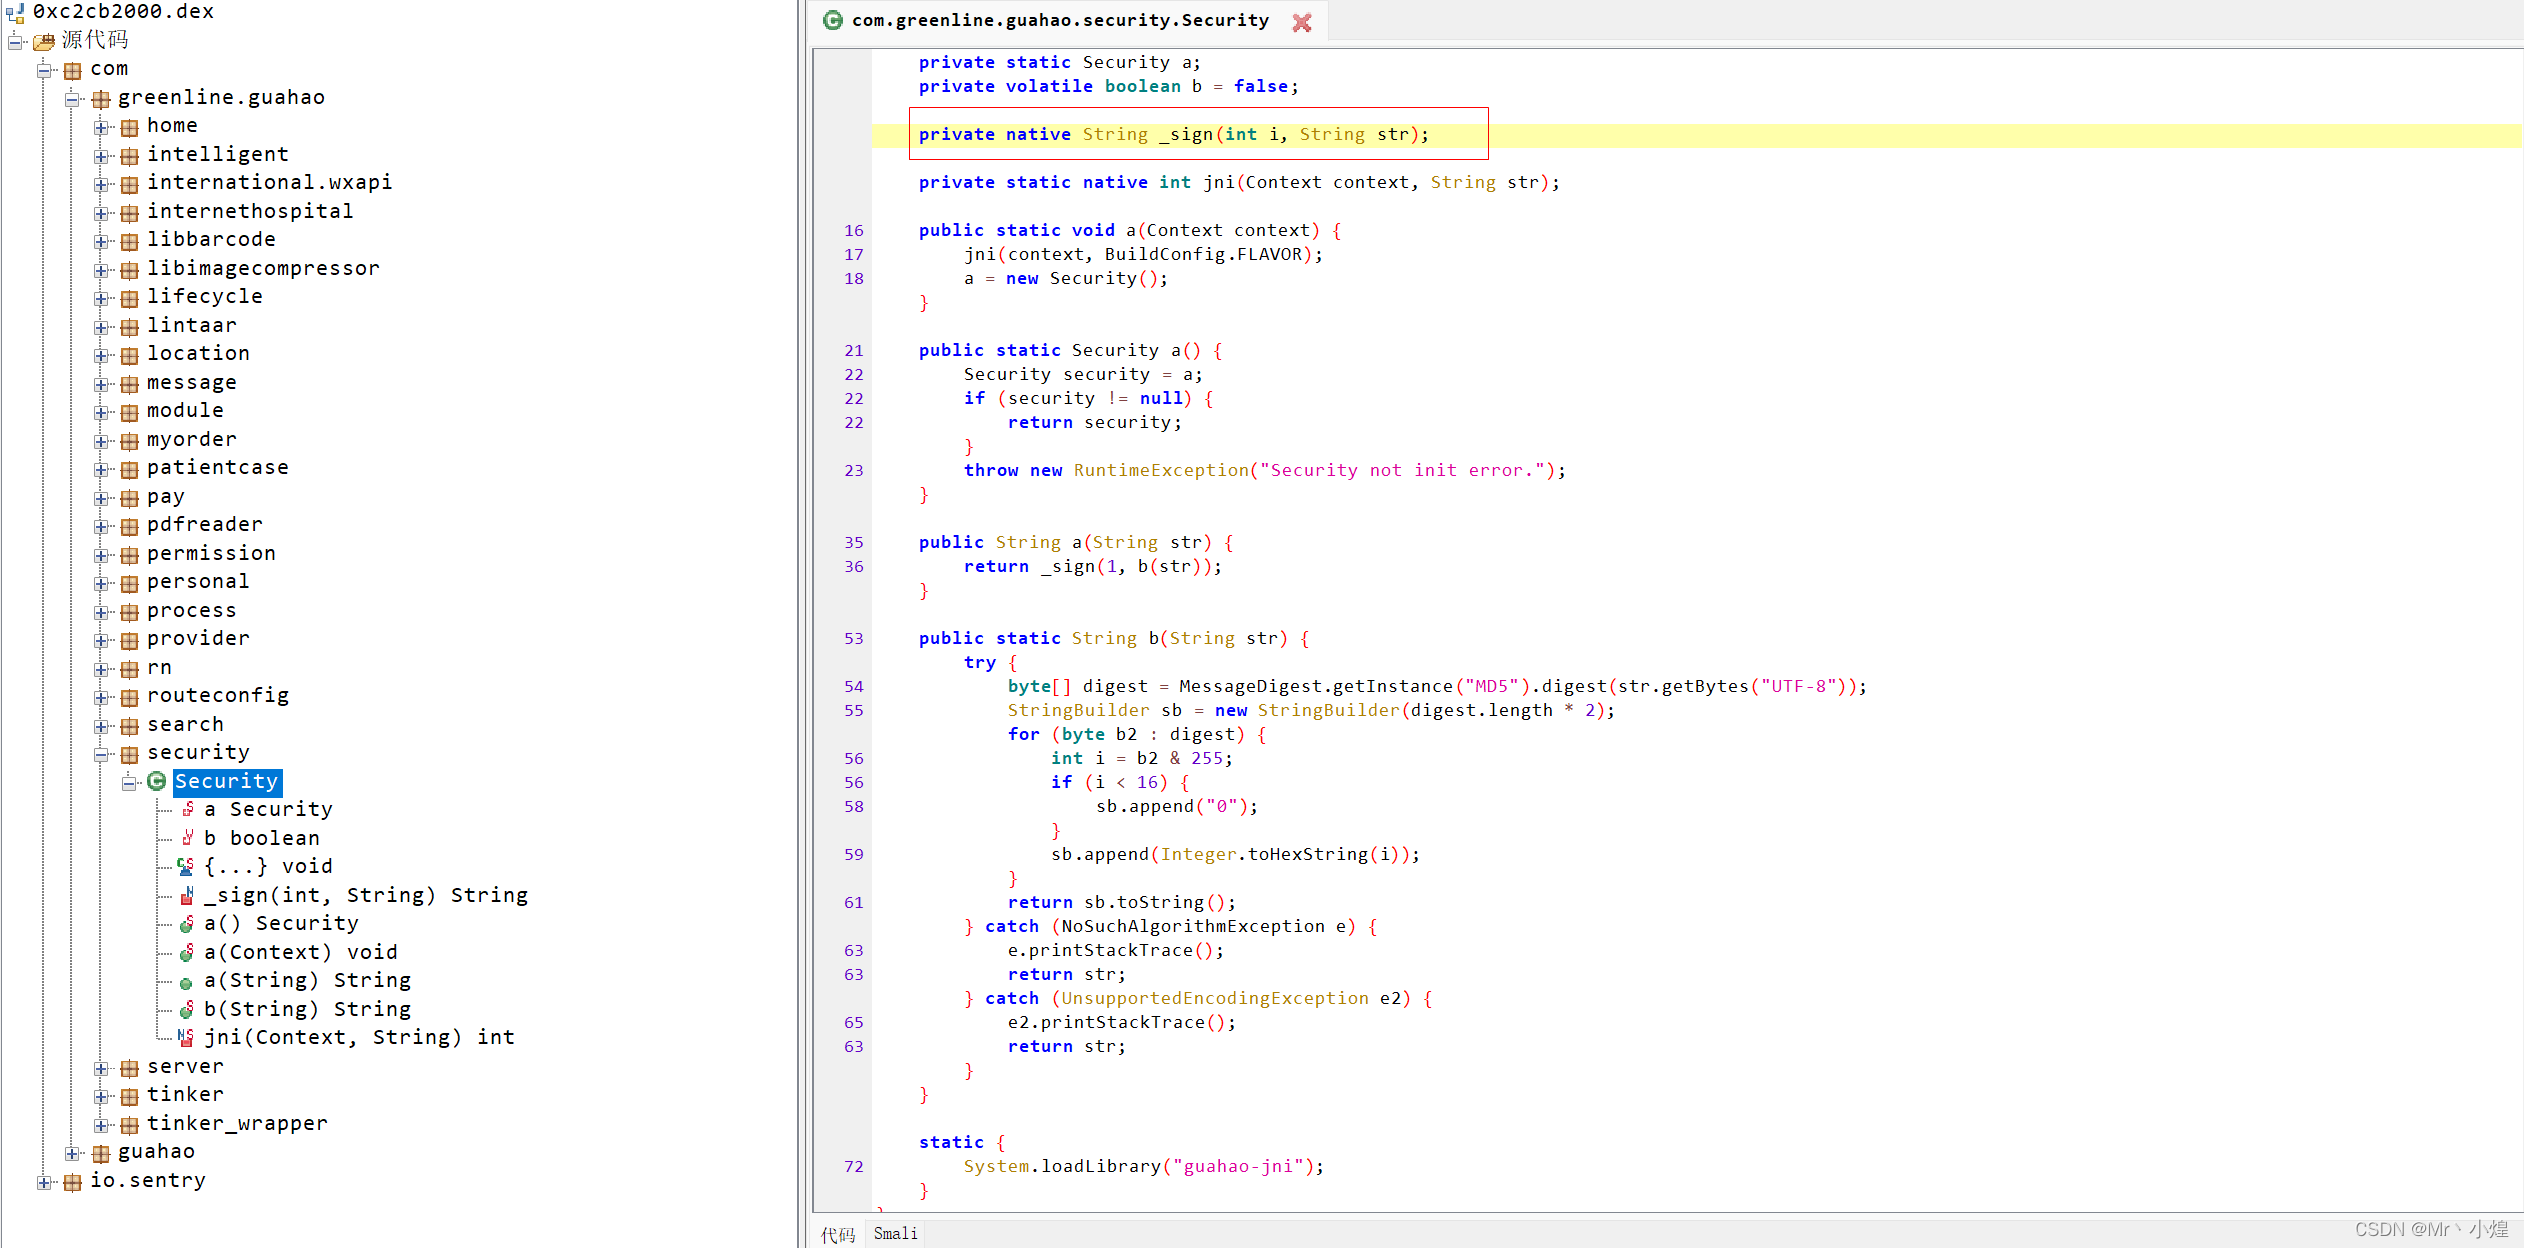Image resolution: width=2524 pixels, height=1248 pixels.
Task: Click the native method _sign icon
Action: [187, 895]
